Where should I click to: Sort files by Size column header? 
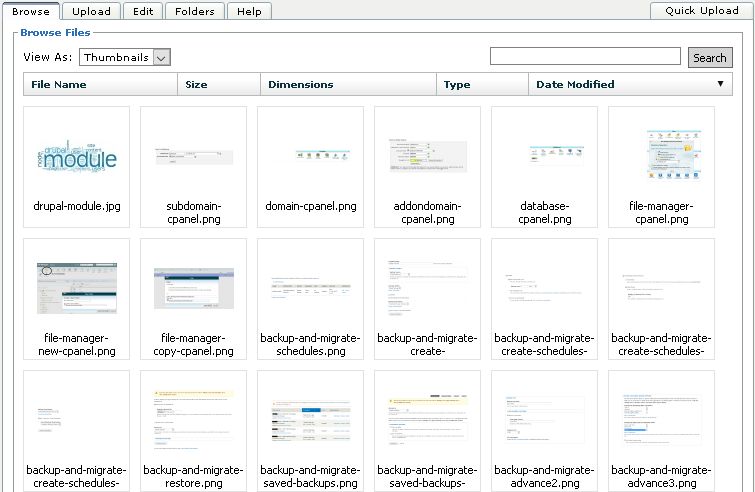click(196, 85)
